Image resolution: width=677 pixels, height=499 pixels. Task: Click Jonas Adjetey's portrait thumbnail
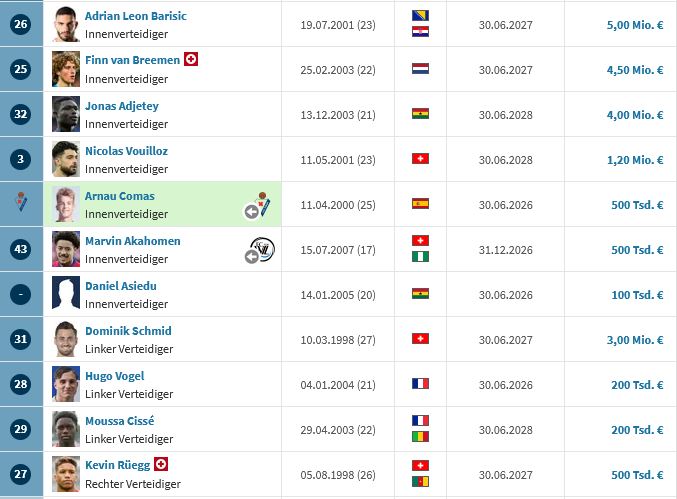coord(66,114)
